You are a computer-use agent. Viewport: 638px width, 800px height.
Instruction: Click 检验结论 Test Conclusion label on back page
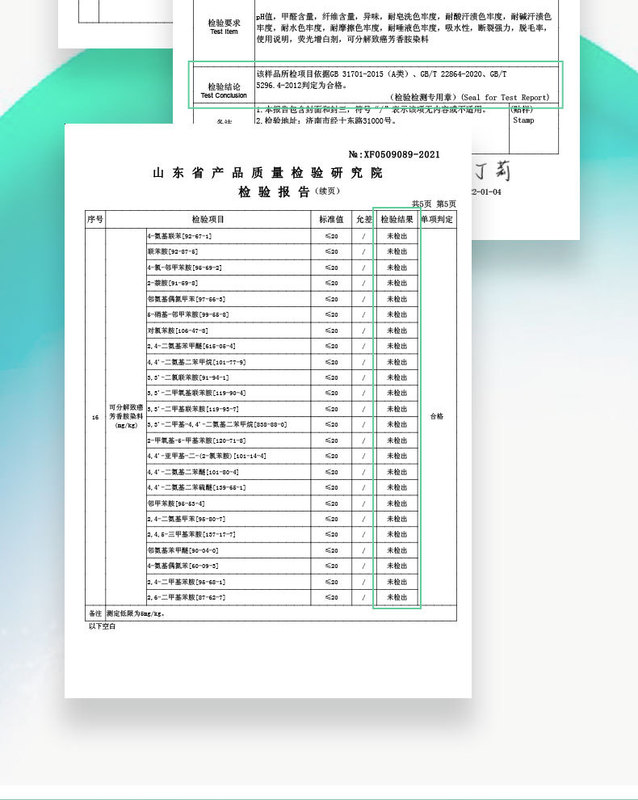(x=224, y=90)
